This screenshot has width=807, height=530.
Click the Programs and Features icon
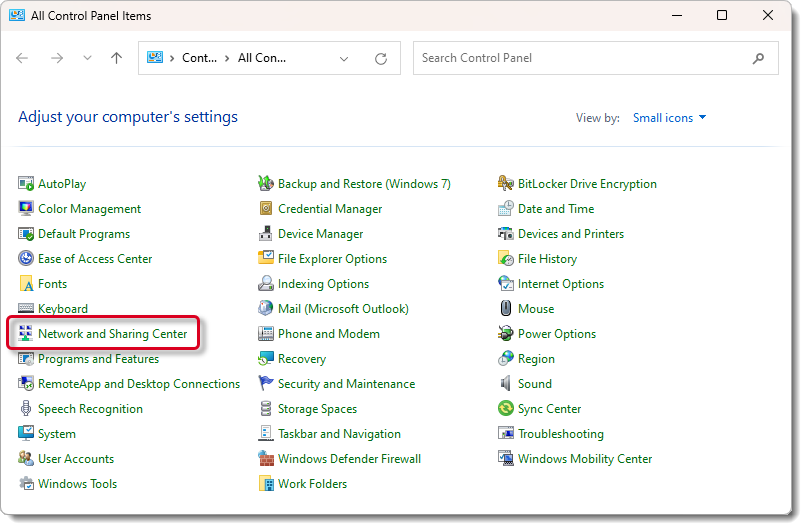tap(26, 358)
